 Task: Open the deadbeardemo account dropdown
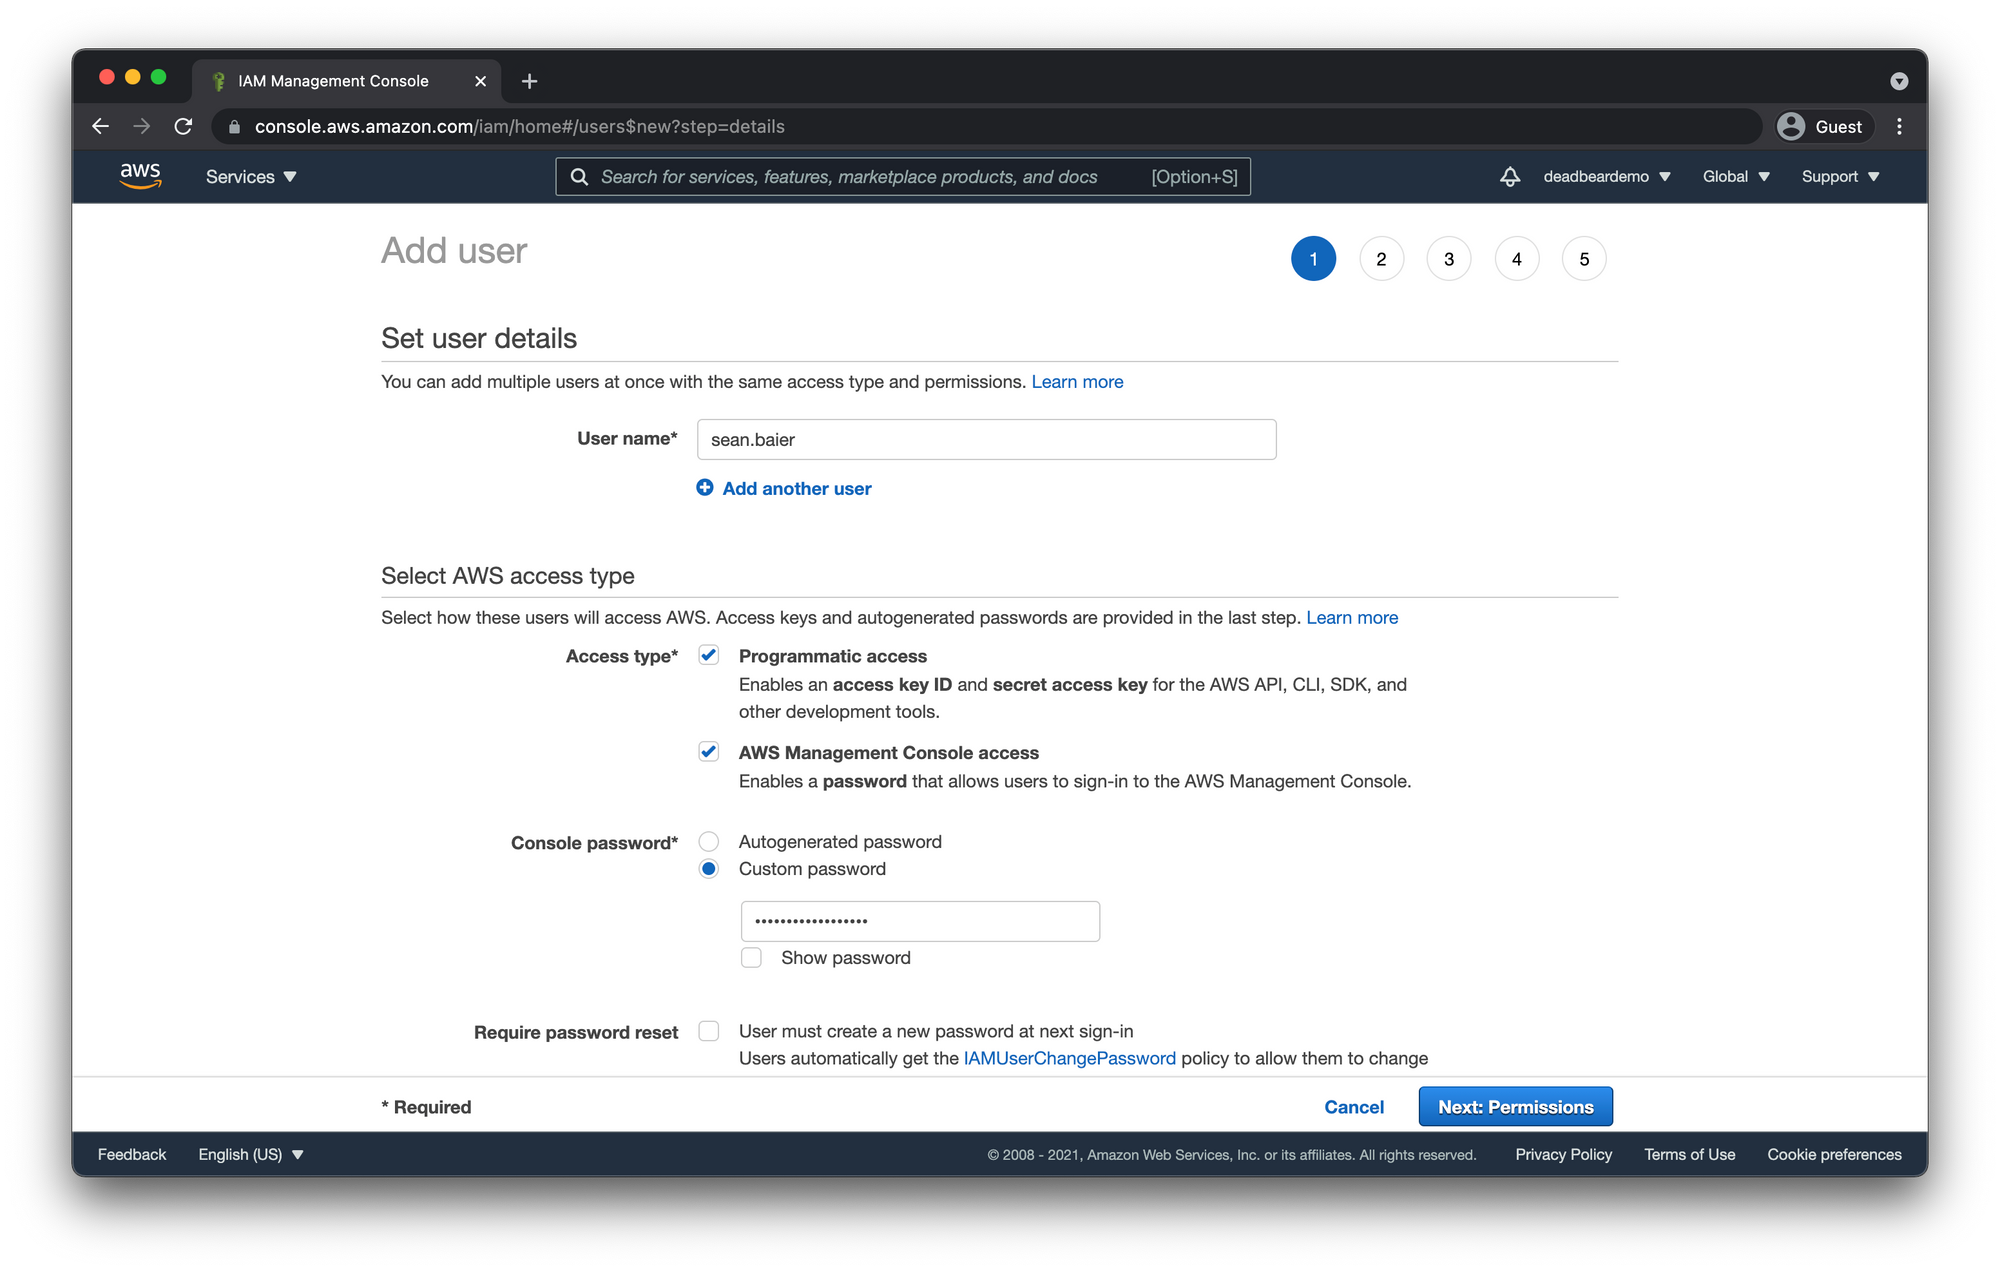coord(1606,177)
